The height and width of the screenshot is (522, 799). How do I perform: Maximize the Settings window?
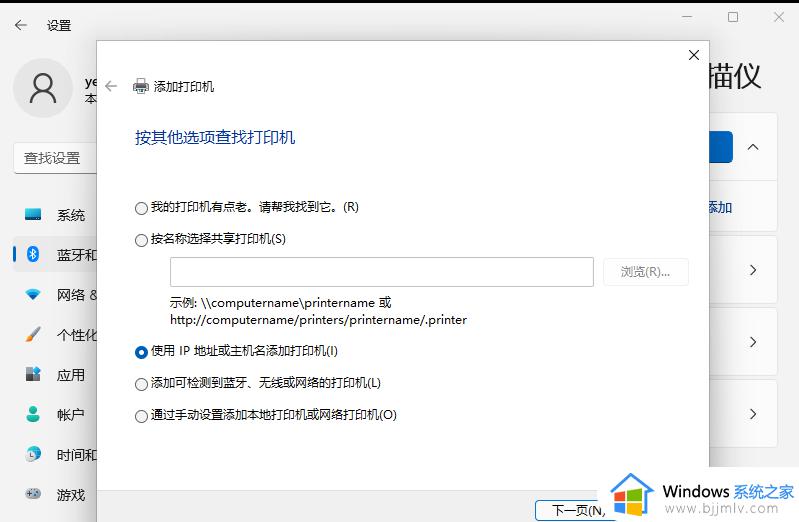tap(733, 17)
